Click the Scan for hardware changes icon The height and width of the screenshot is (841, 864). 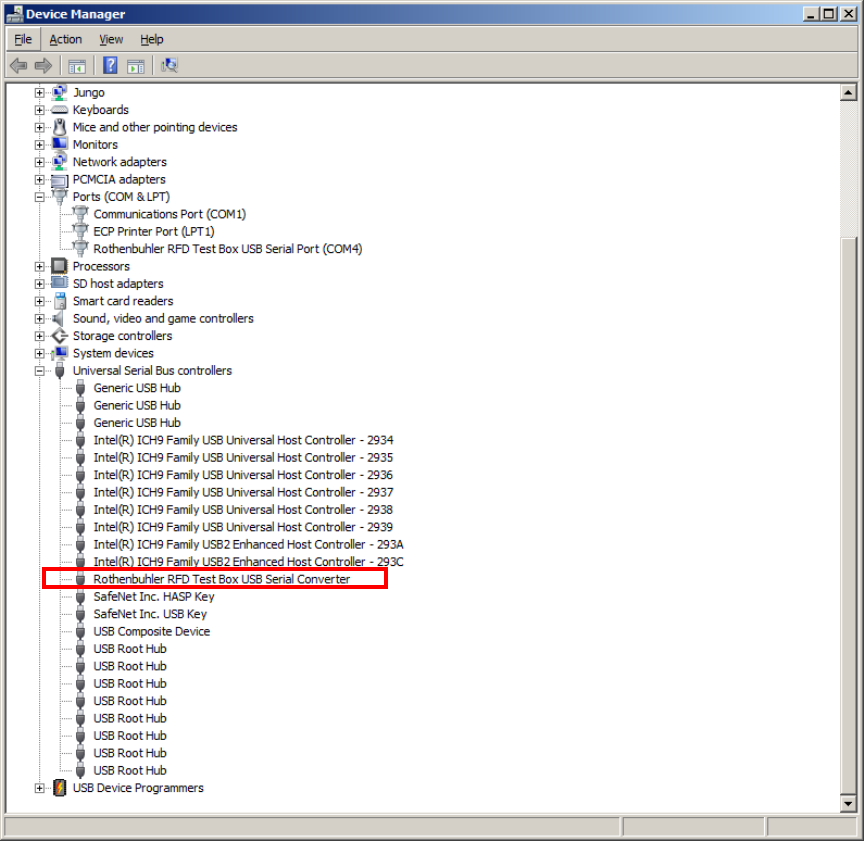(169, 66)
